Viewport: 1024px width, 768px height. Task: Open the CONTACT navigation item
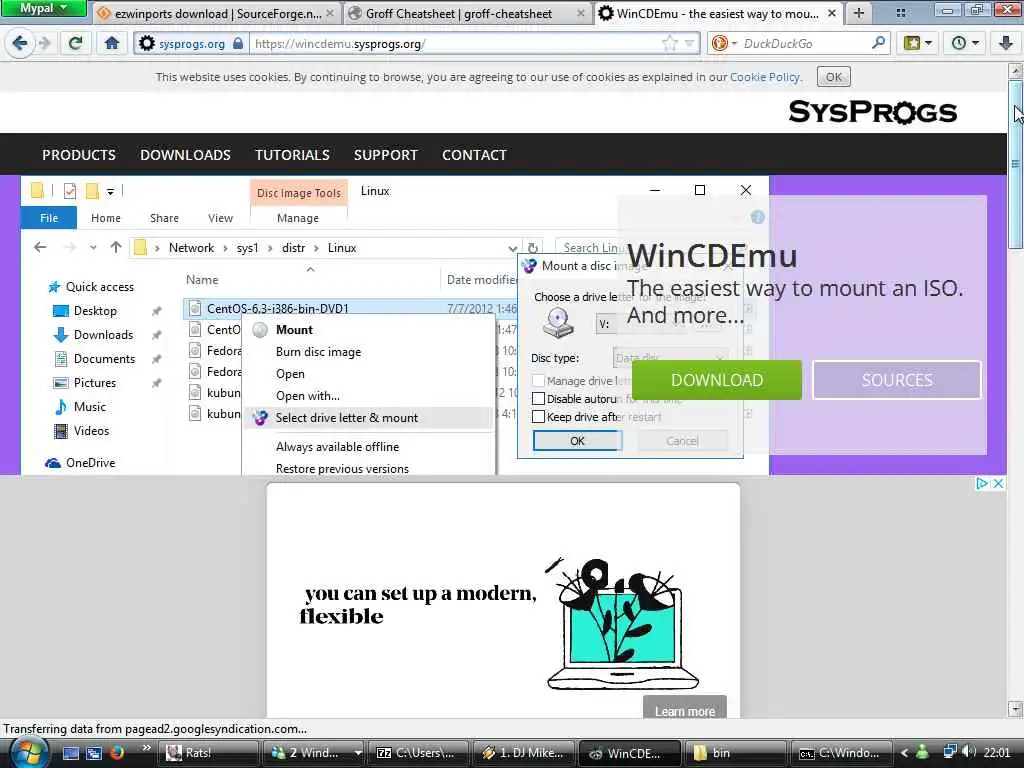474,155
